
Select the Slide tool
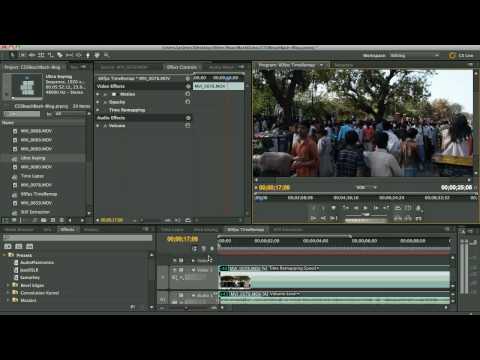click(x=78, y=55)
